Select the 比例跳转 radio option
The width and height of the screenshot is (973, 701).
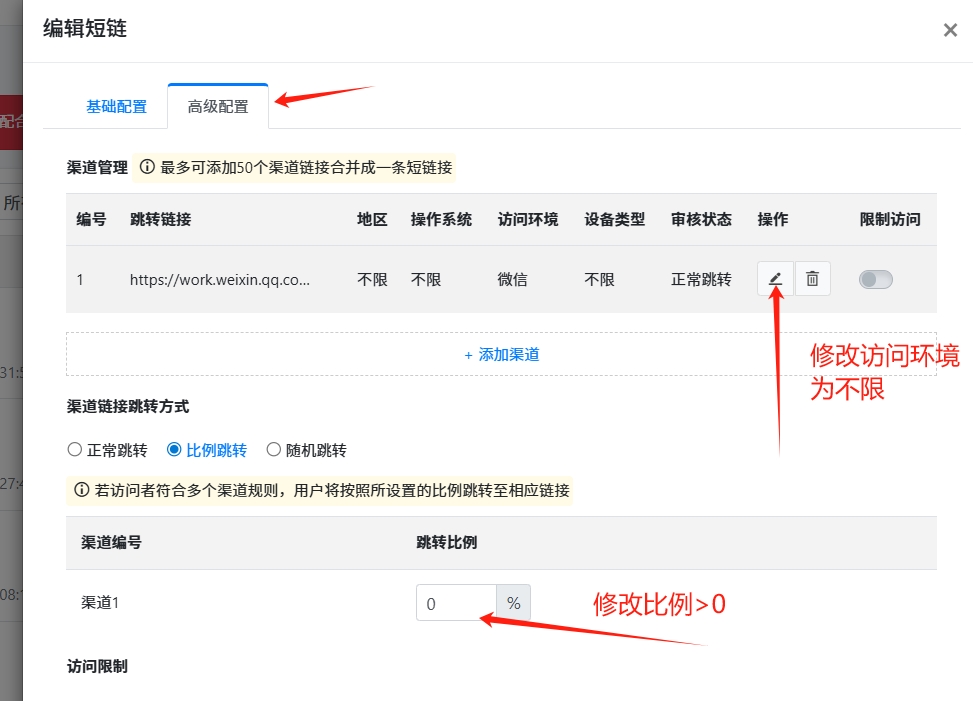coord(174,450)
